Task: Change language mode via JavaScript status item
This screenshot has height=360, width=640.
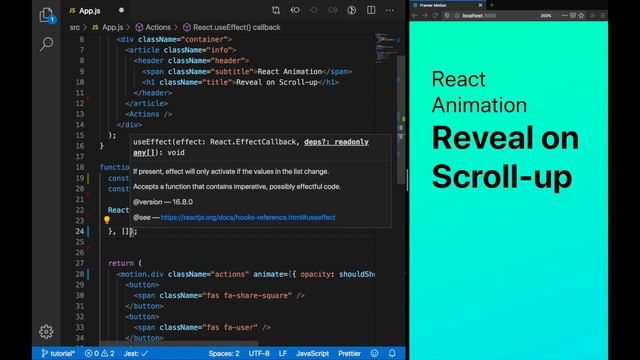Action: (x=312, y=353)
